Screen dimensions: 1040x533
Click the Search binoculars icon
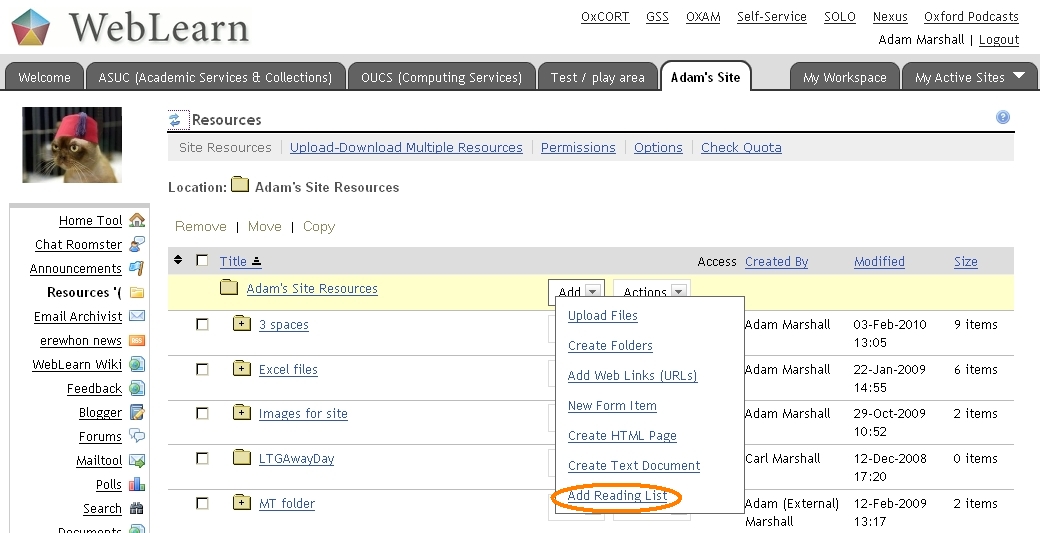coord(137,508)
